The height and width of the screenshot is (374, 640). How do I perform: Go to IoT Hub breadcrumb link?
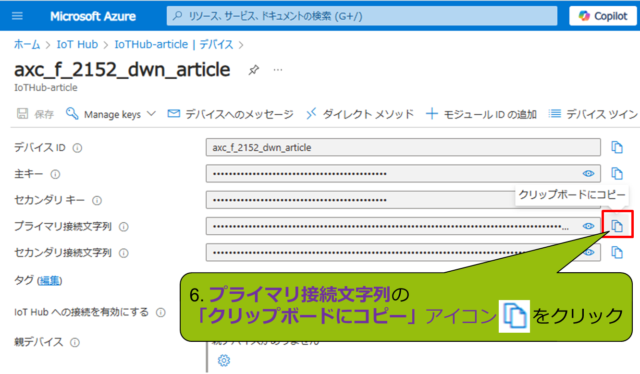click(77, 44)
